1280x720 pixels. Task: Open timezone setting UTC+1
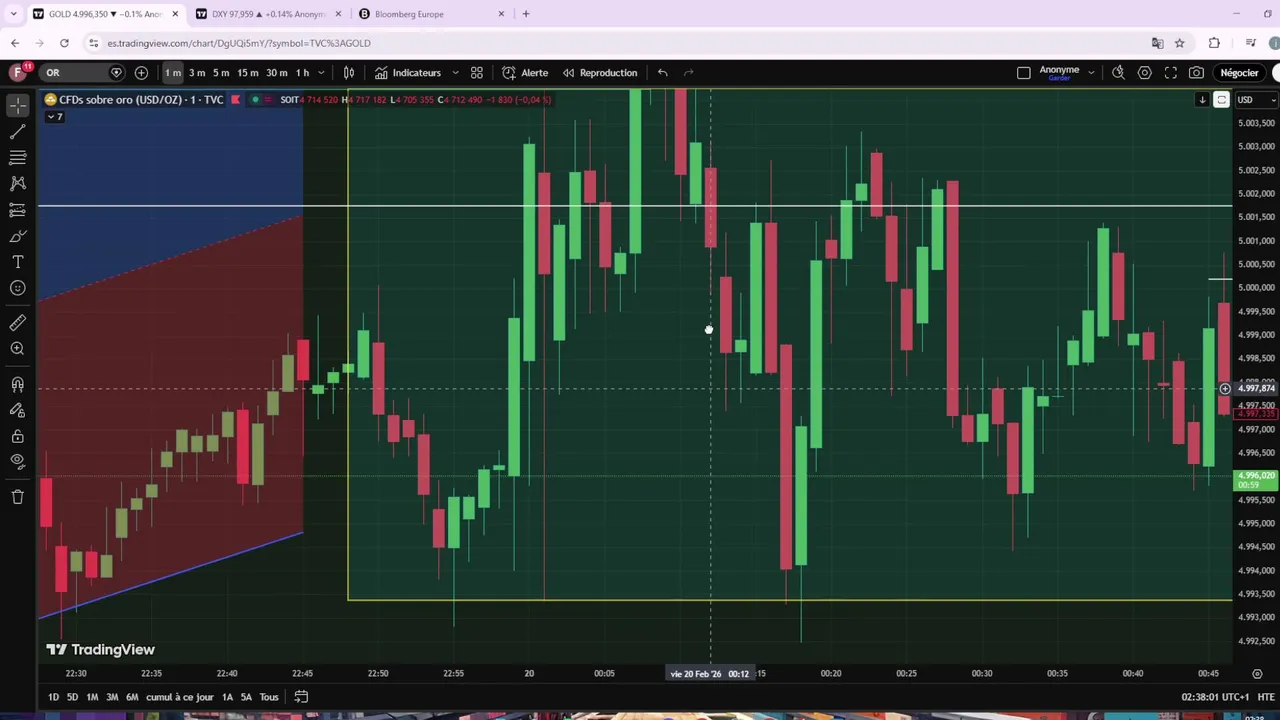1215,697
